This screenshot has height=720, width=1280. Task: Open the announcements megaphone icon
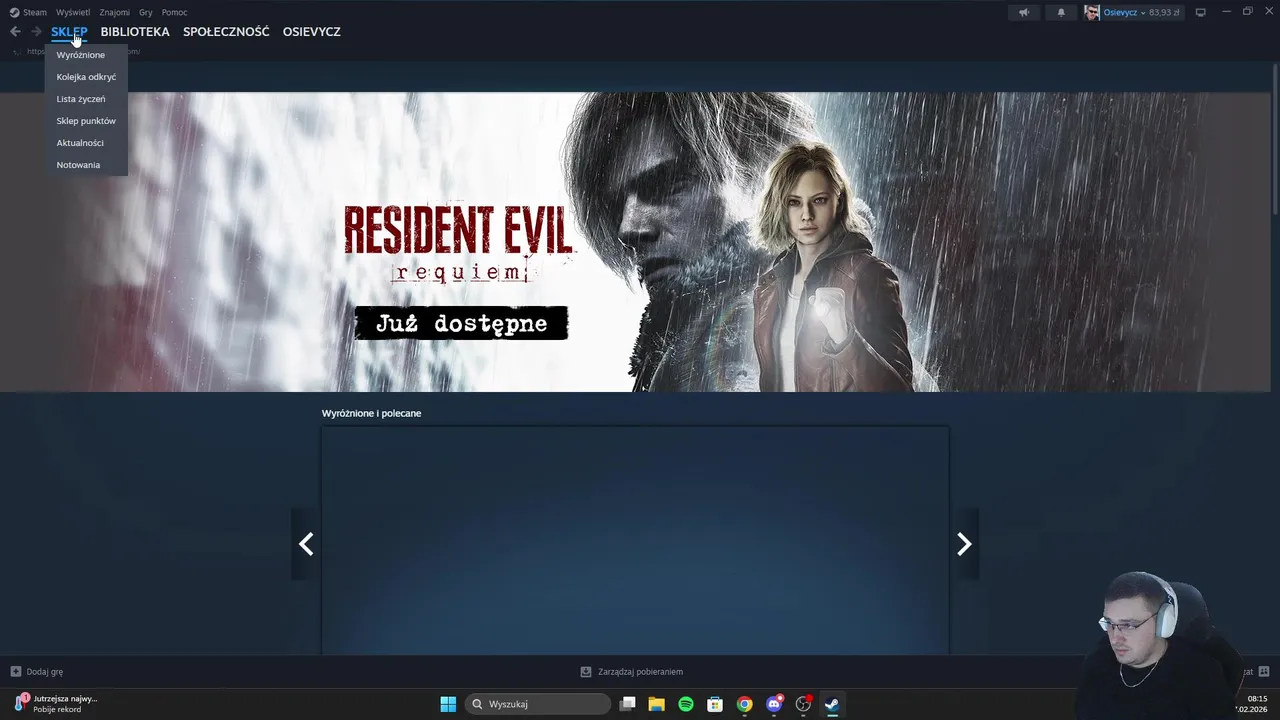pyautogui.click(x=1024, y=12)
